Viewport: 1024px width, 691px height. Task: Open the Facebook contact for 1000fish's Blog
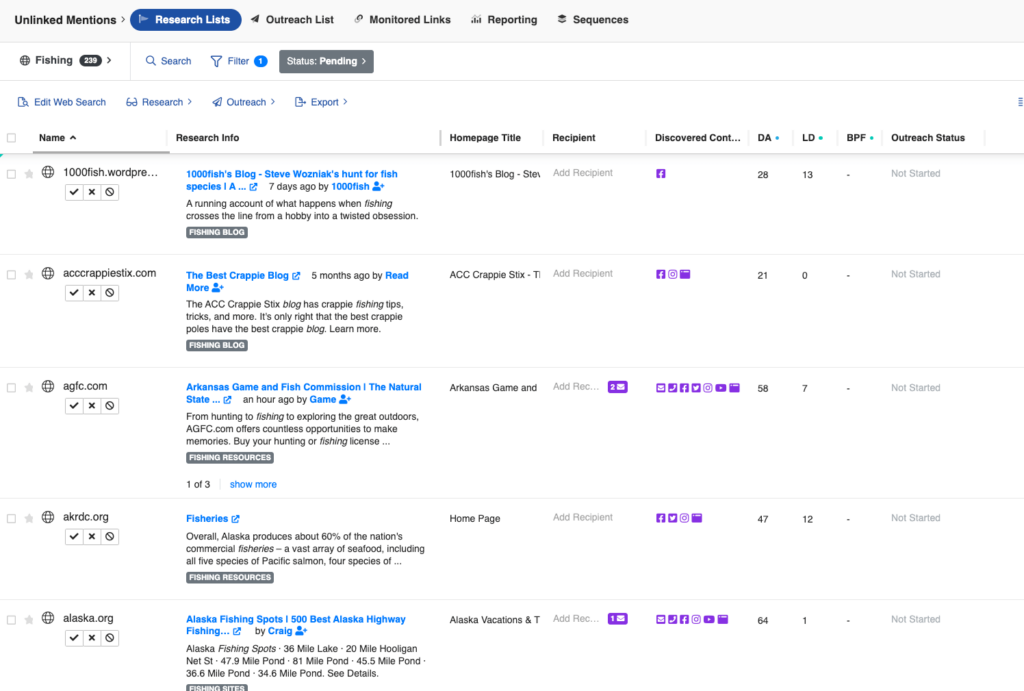(660, 172)
